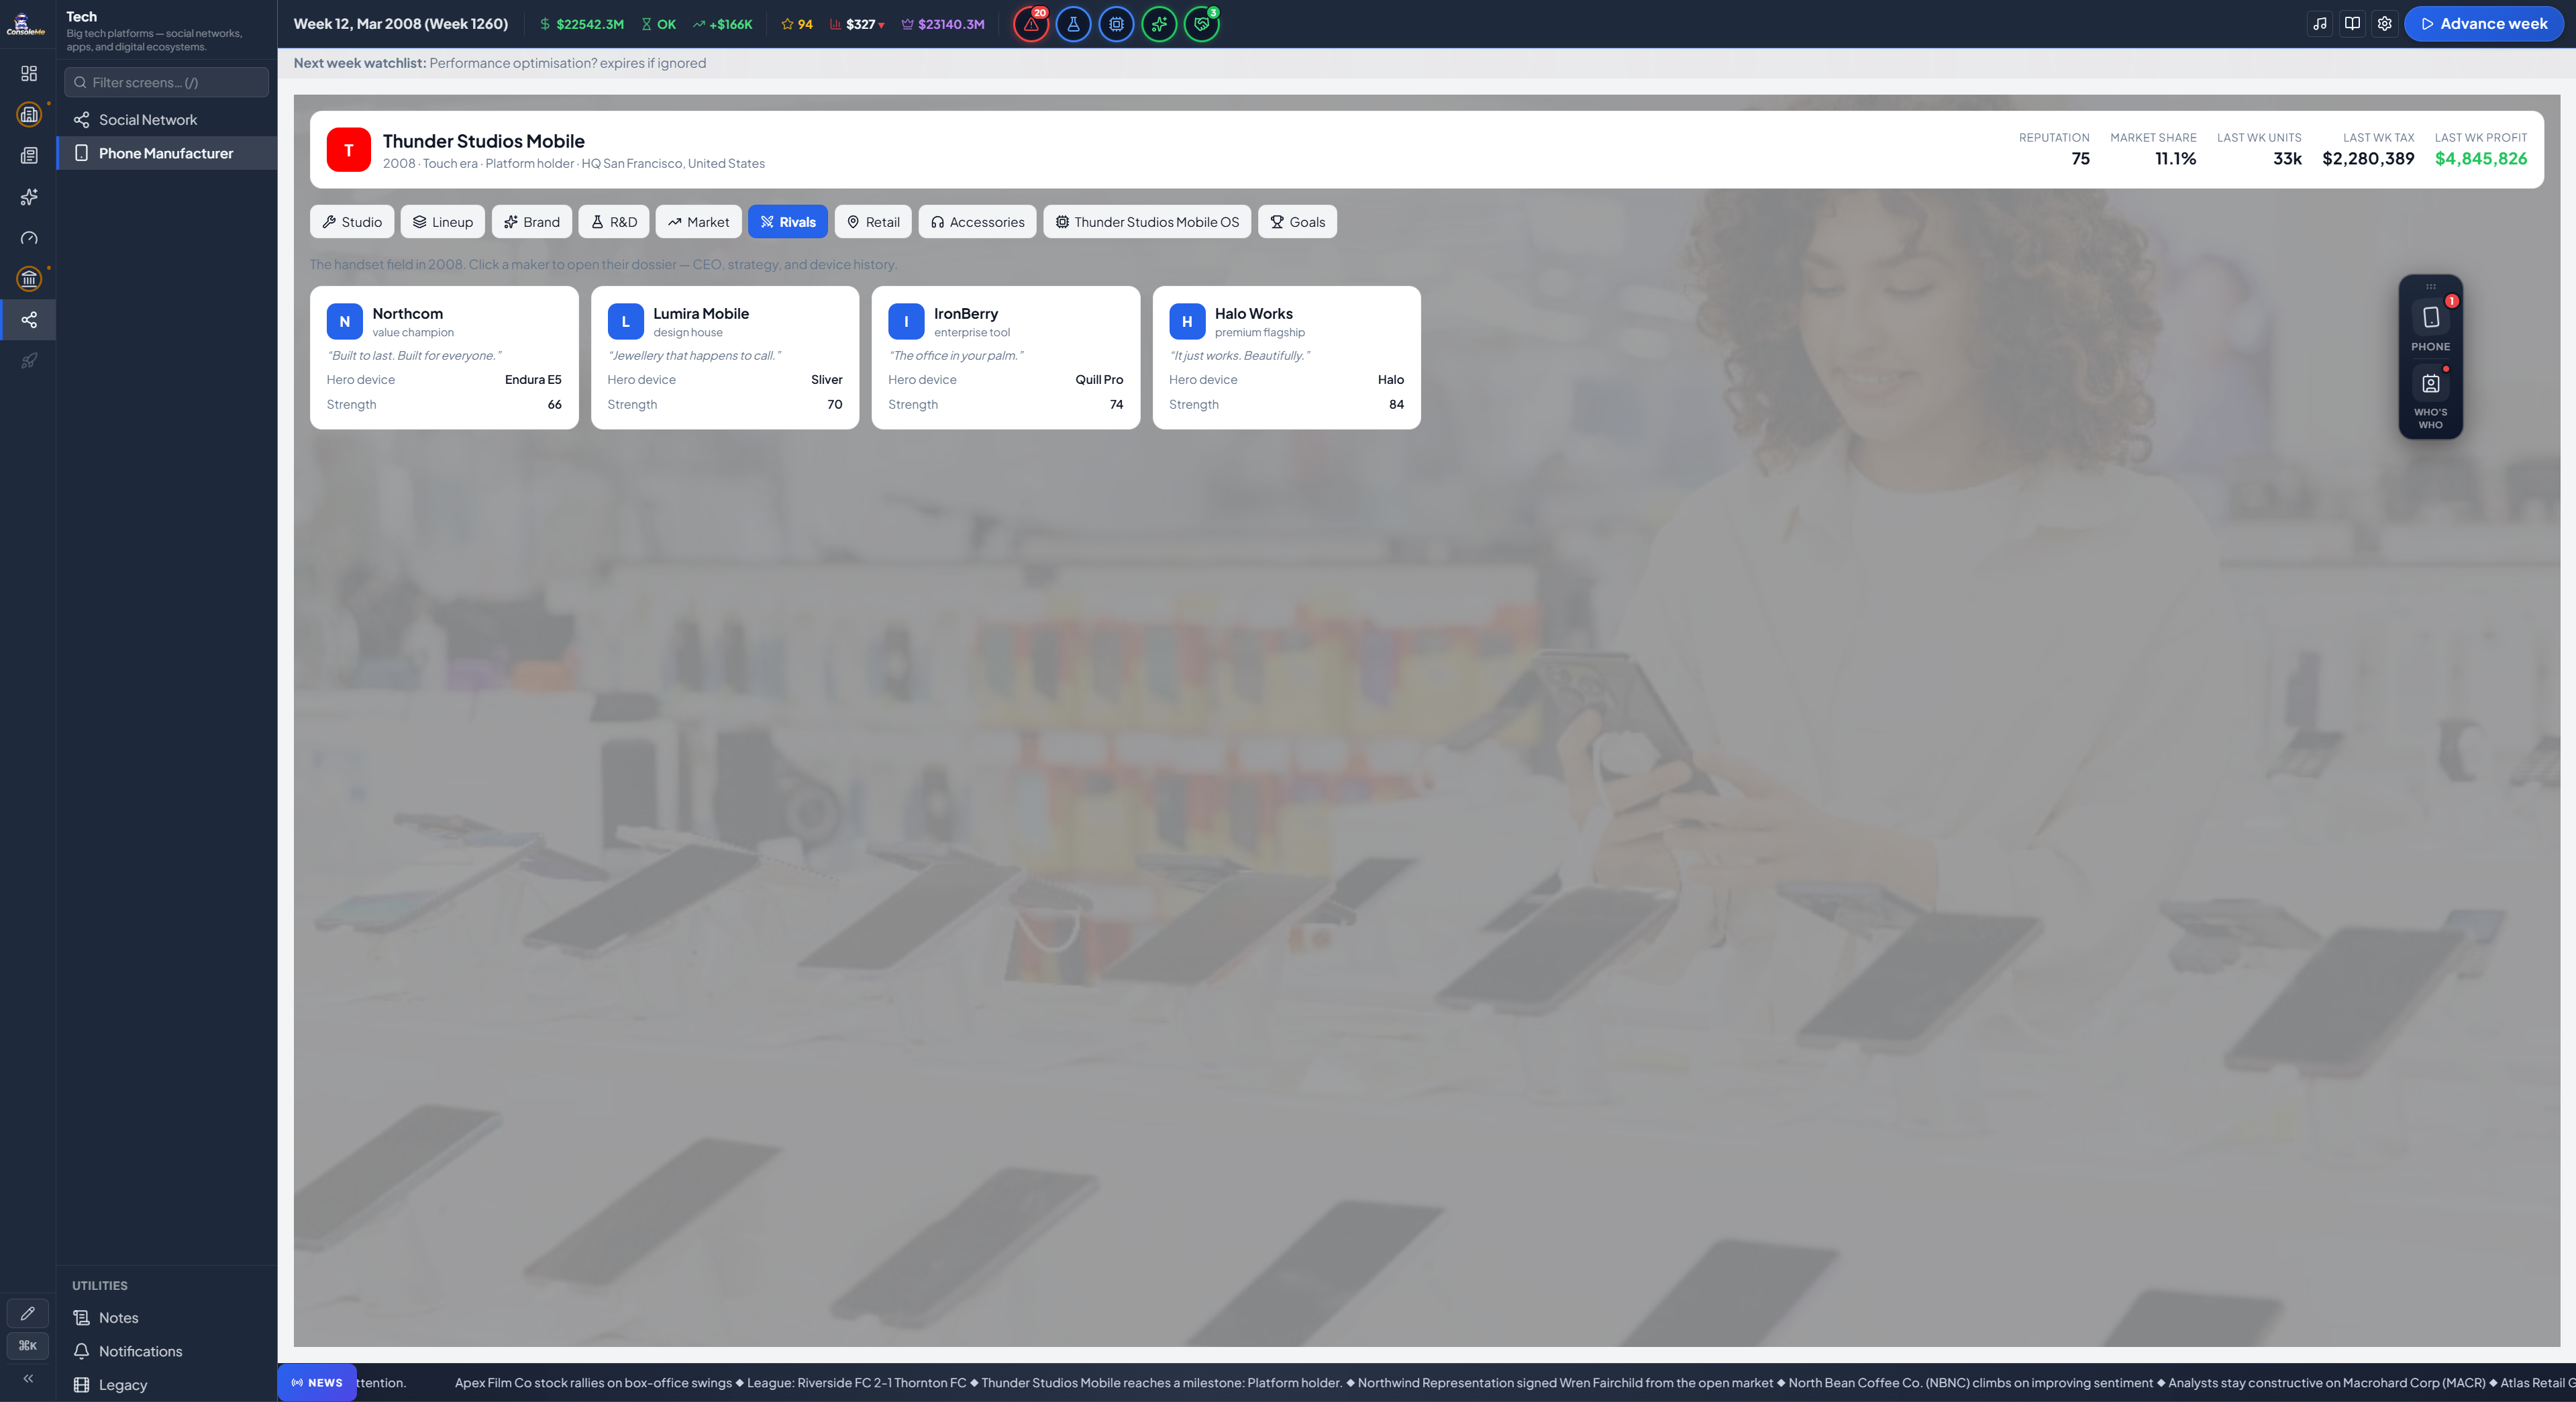Open the settings gear icon
2576x1402 pixels.
click(2385, 24)
